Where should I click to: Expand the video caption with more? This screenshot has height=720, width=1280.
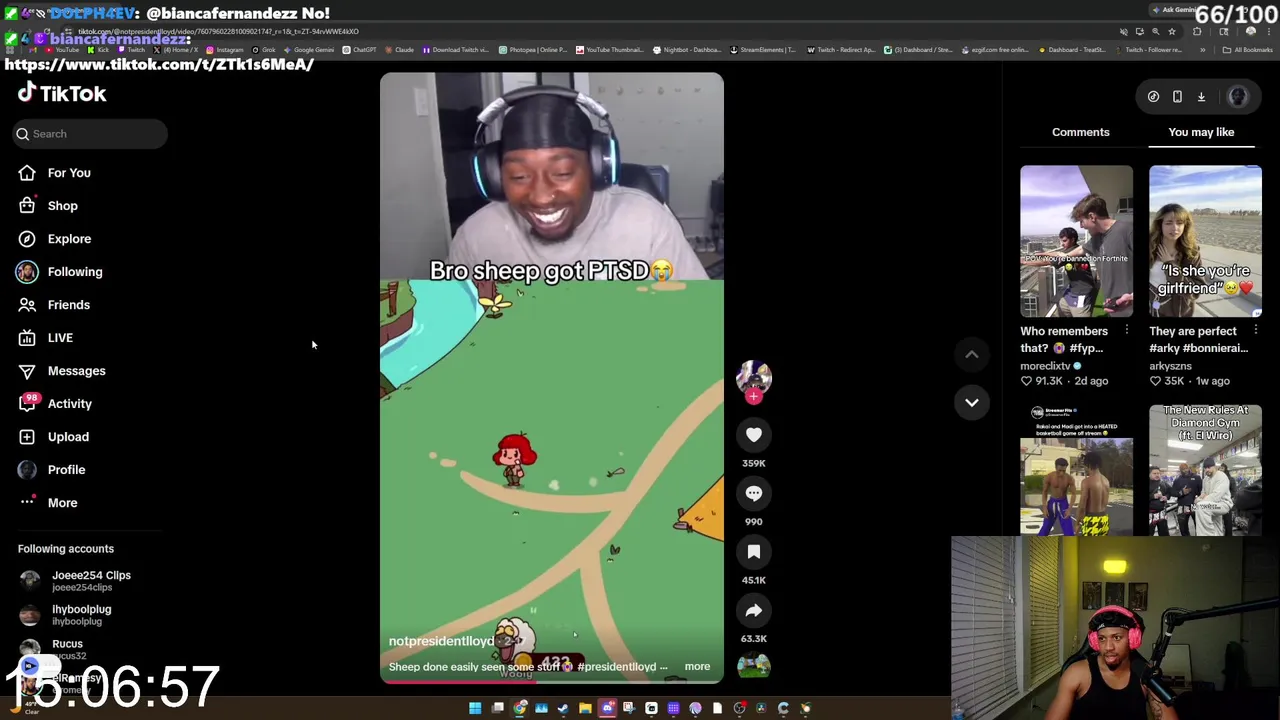click(697, 667)
